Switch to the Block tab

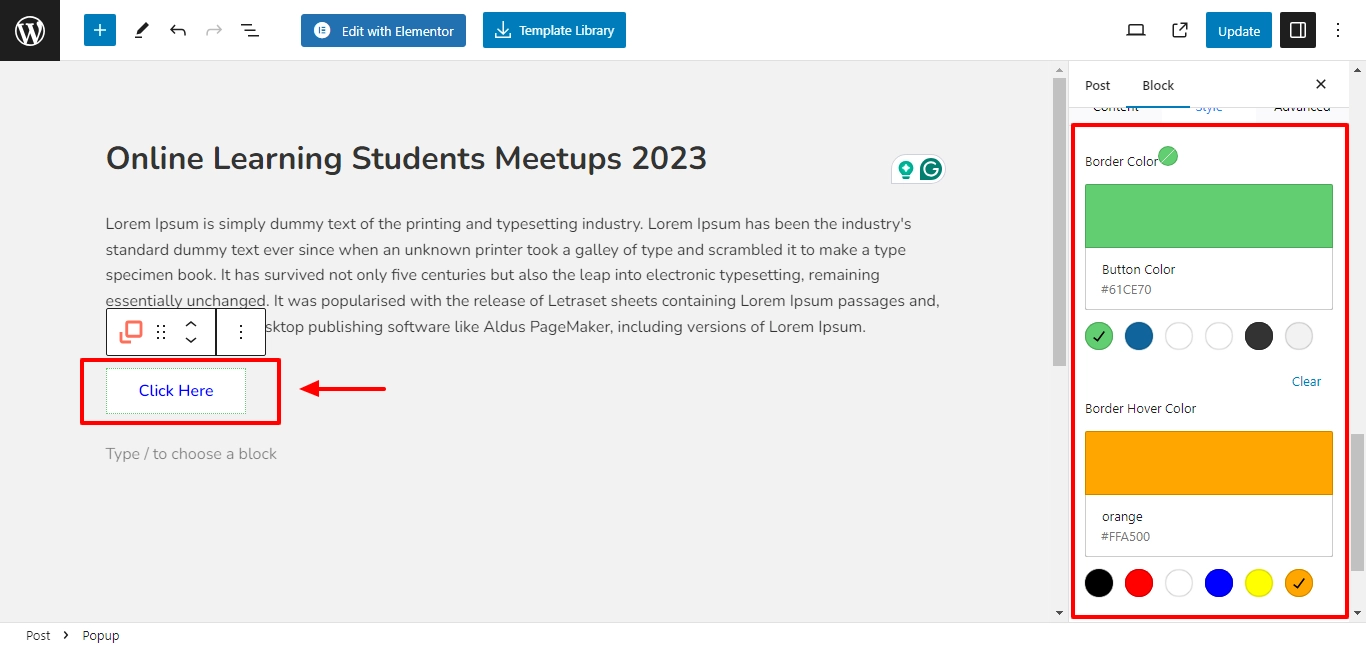[1158, 85]
